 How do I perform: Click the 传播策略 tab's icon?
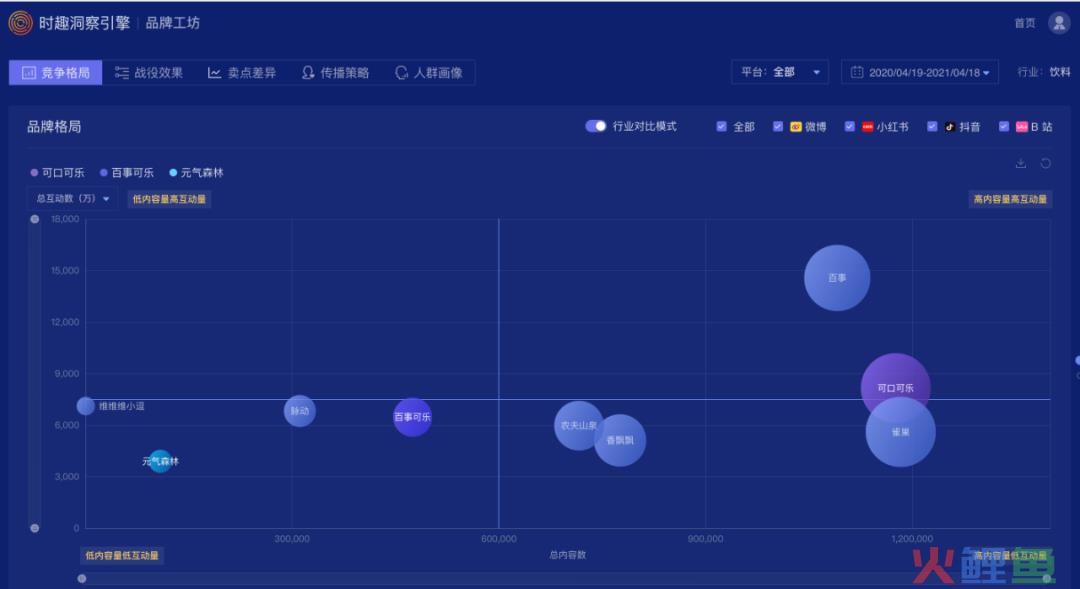[308, 72]
